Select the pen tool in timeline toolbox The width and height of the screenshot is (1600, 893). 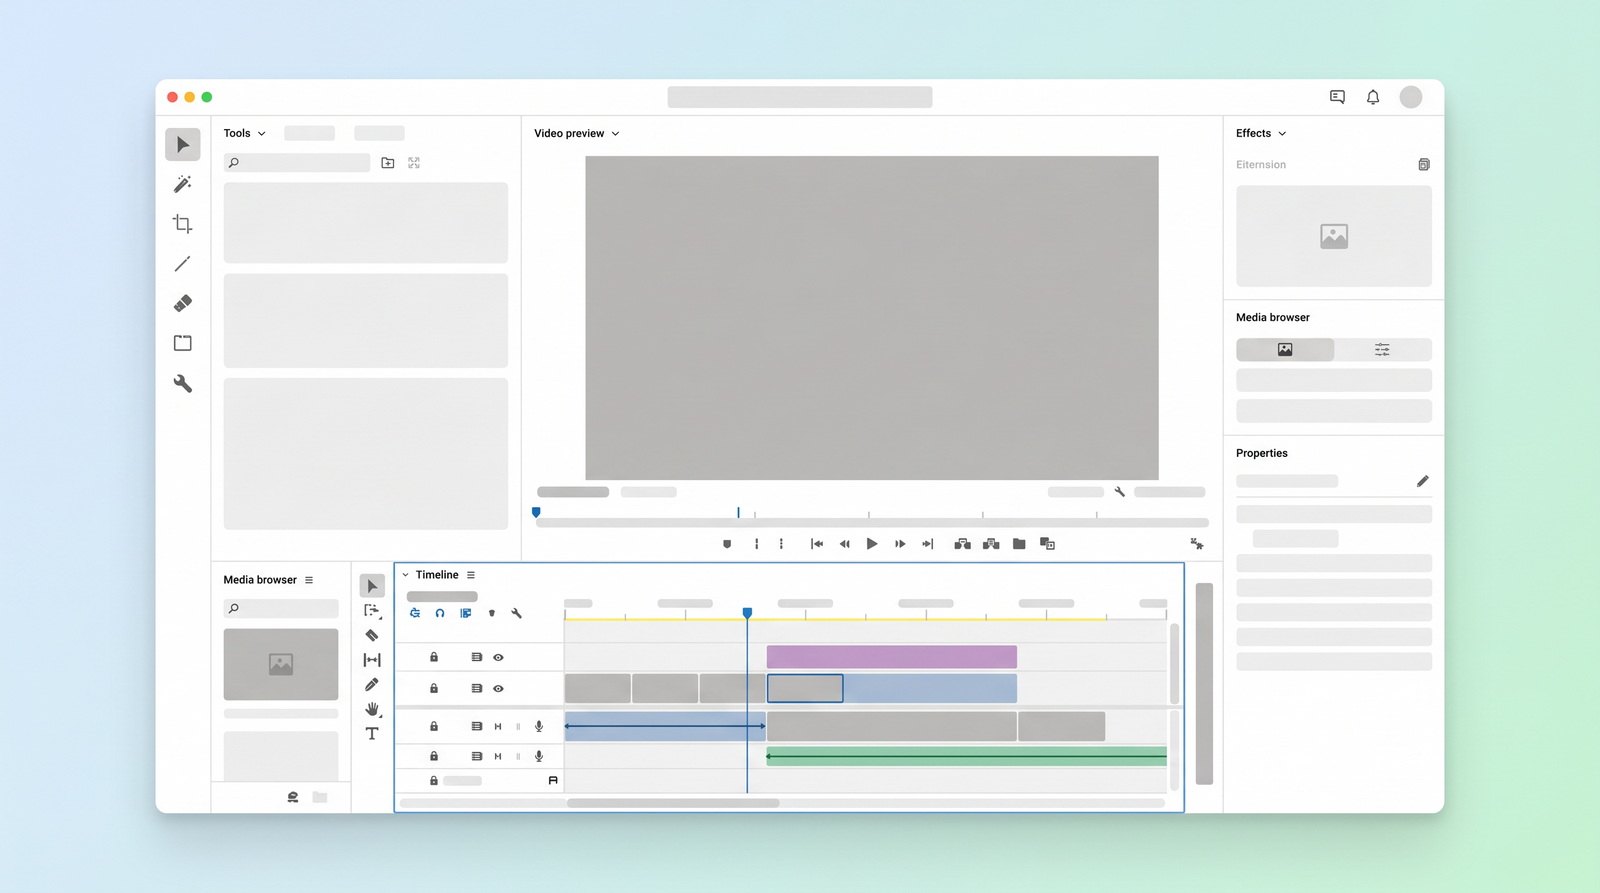372,685
